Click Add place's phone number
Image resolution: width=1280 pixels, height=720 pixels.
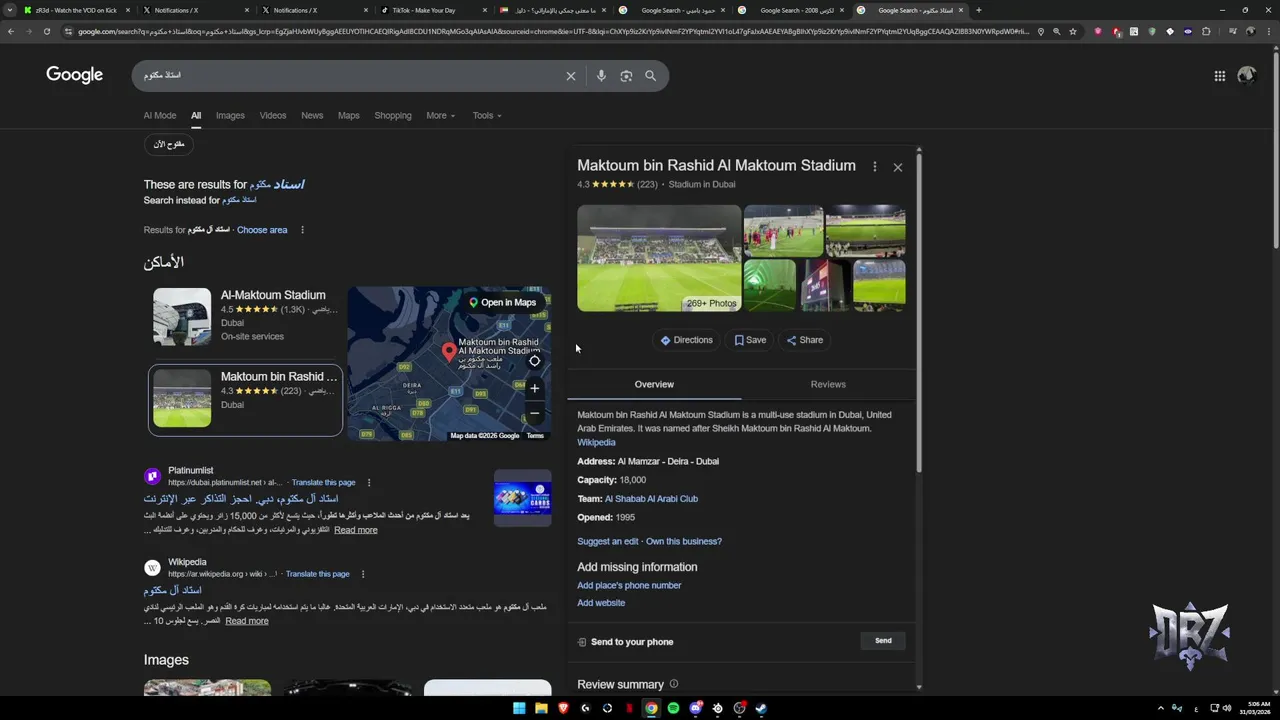[629, 585]
